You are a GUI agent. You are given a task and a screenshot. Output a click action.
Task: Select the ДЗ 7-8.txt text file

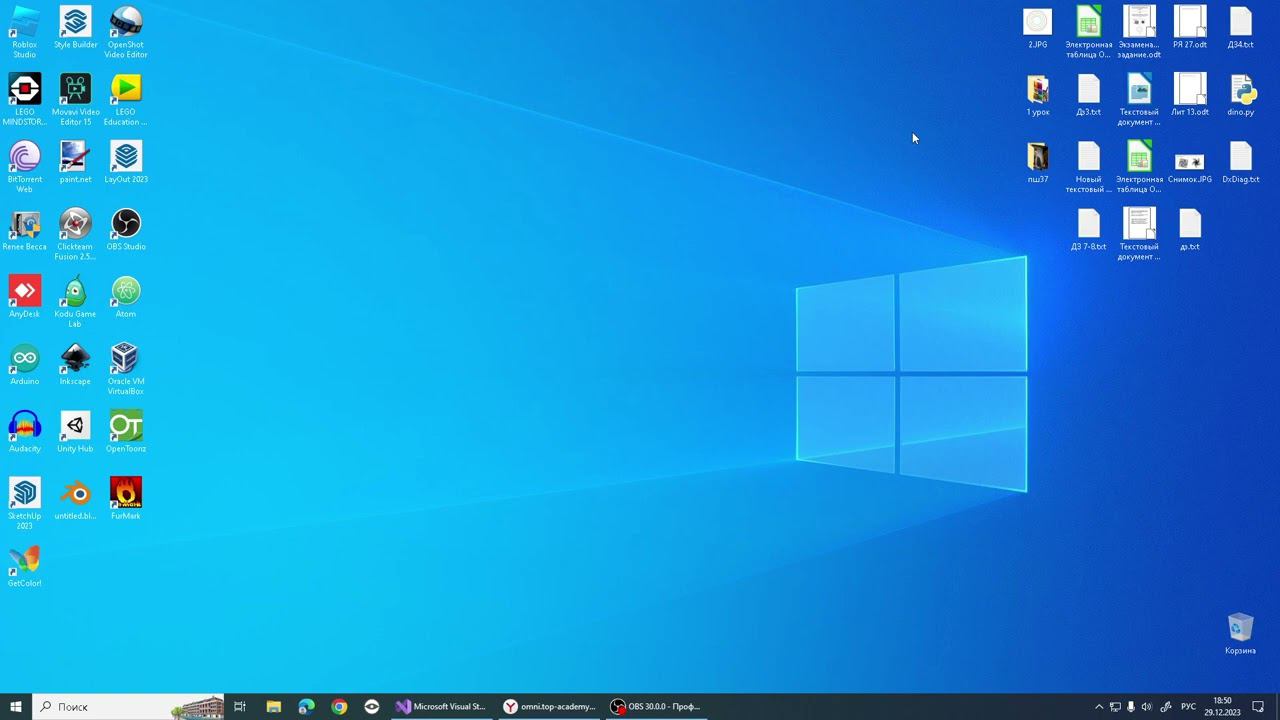coord(1088,229)
